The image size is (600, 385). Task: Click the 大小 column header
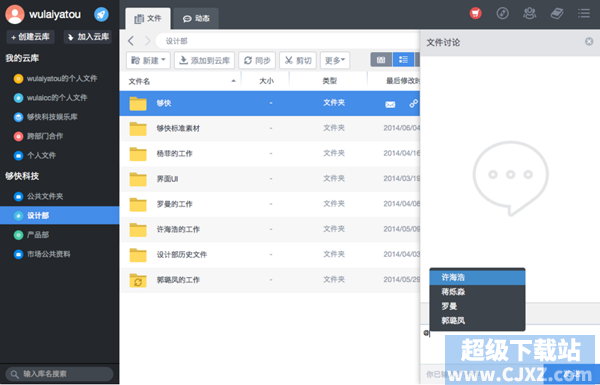tap(266, 81)
